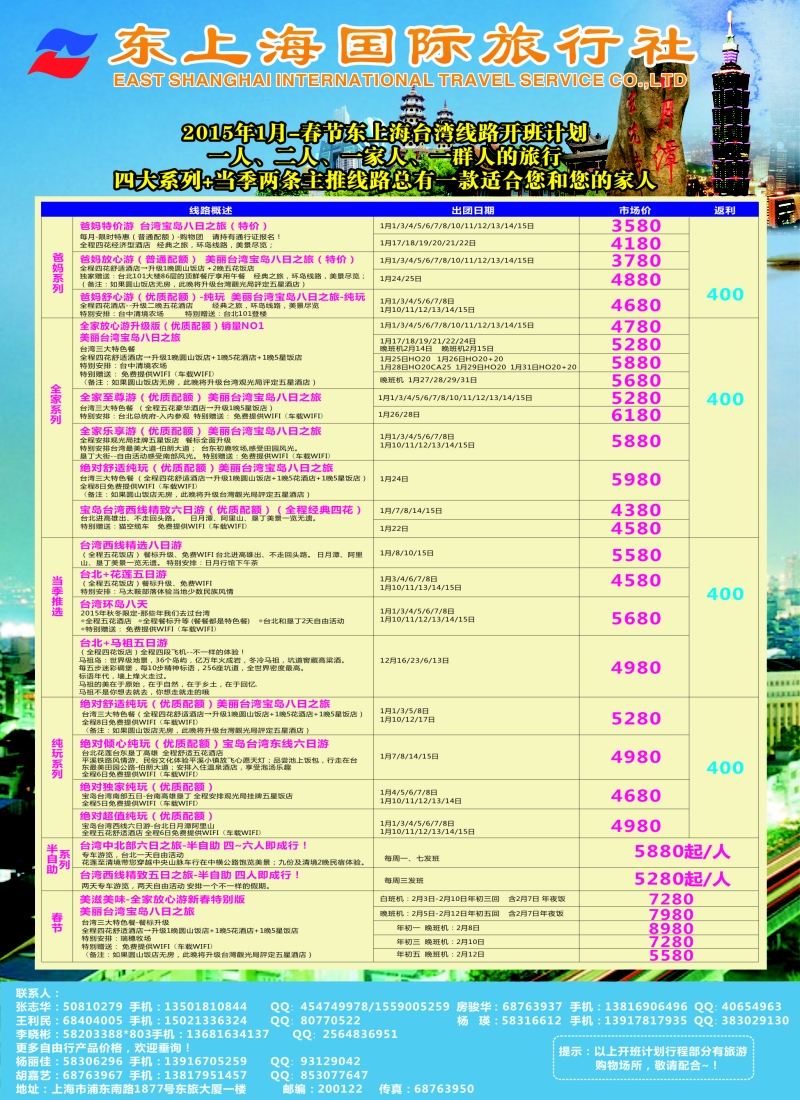Click the 联系人 heading

(38, 993)
